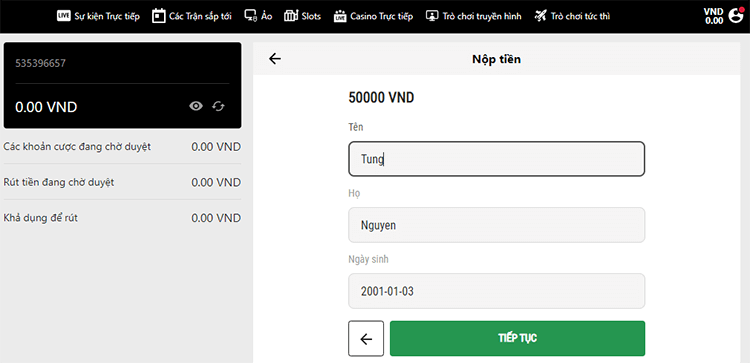750x363 pixels.
Task: Click the virtual sports monitor icon
Action: [x=251, y=16]
